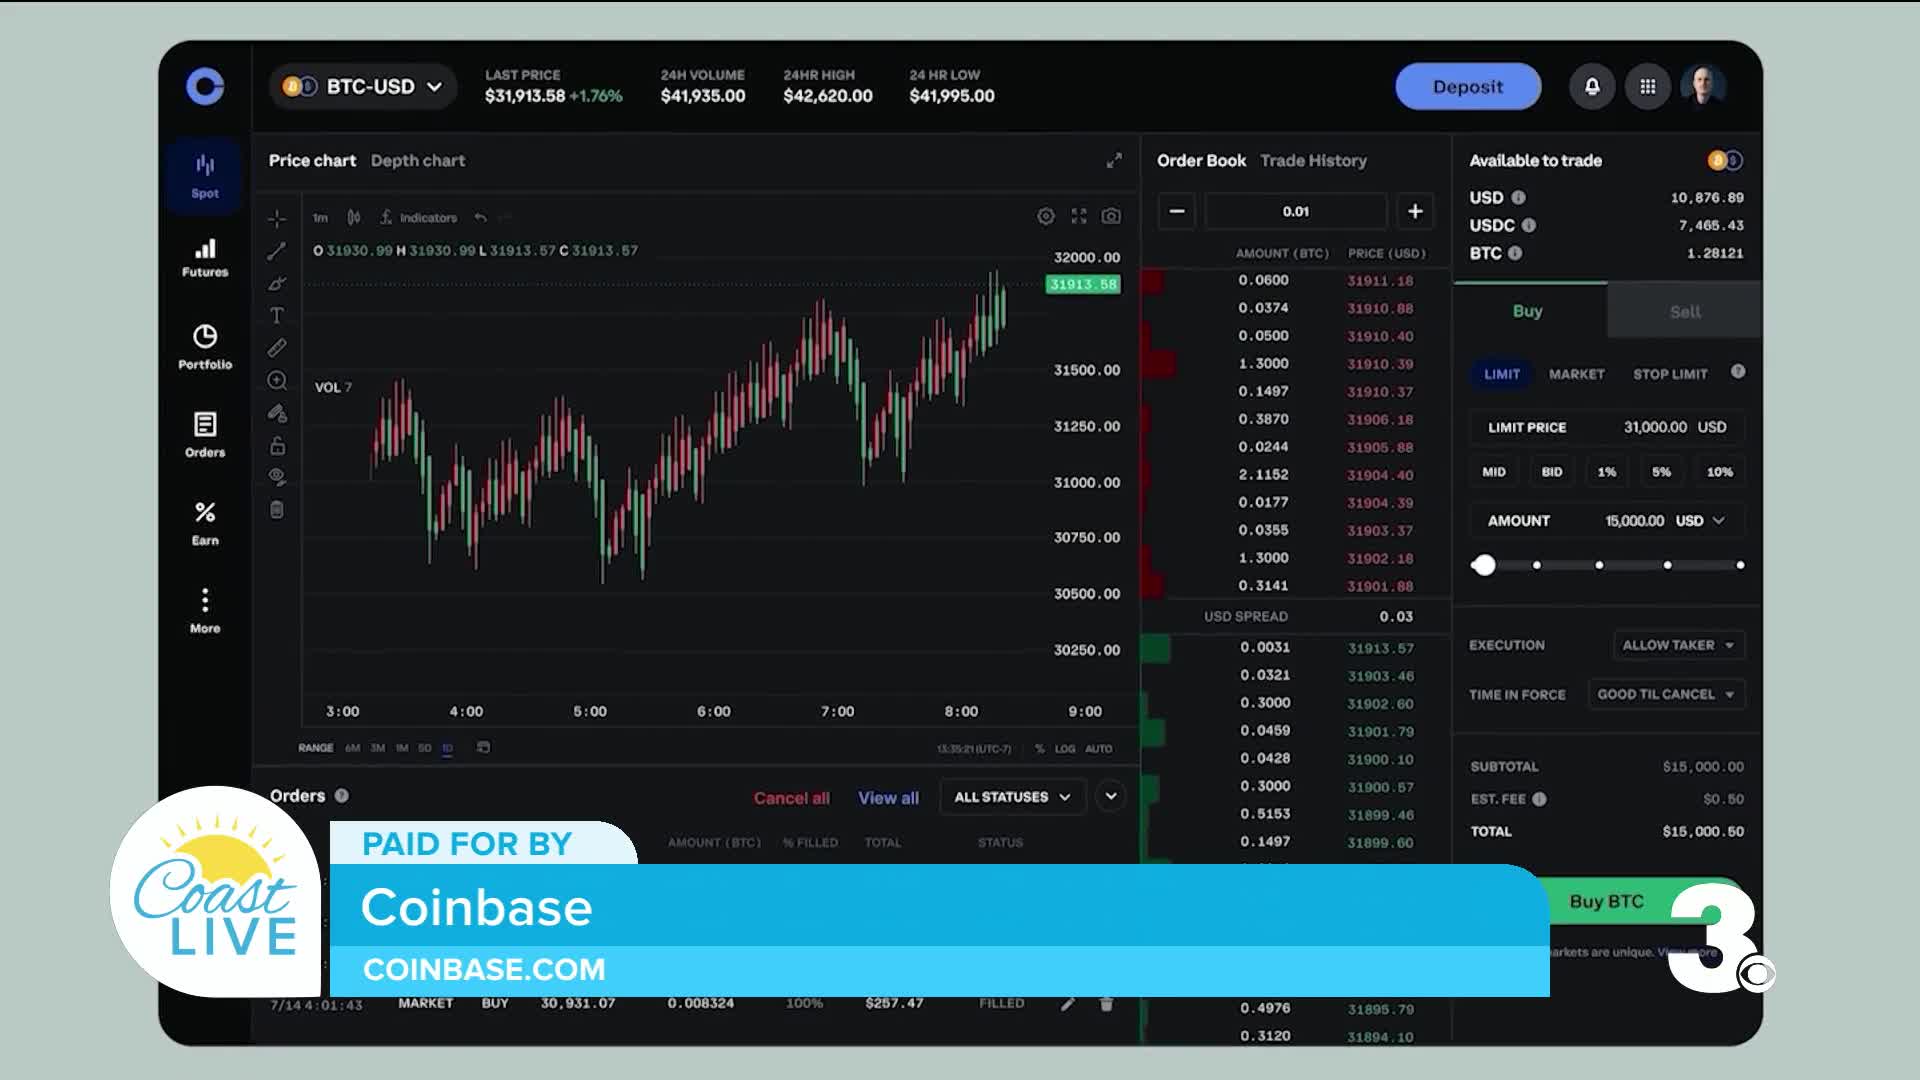The height and width of the screenshot is (1080, 1920).
Task: Select the Sell tab
Action: click(x=1685, y=311)
